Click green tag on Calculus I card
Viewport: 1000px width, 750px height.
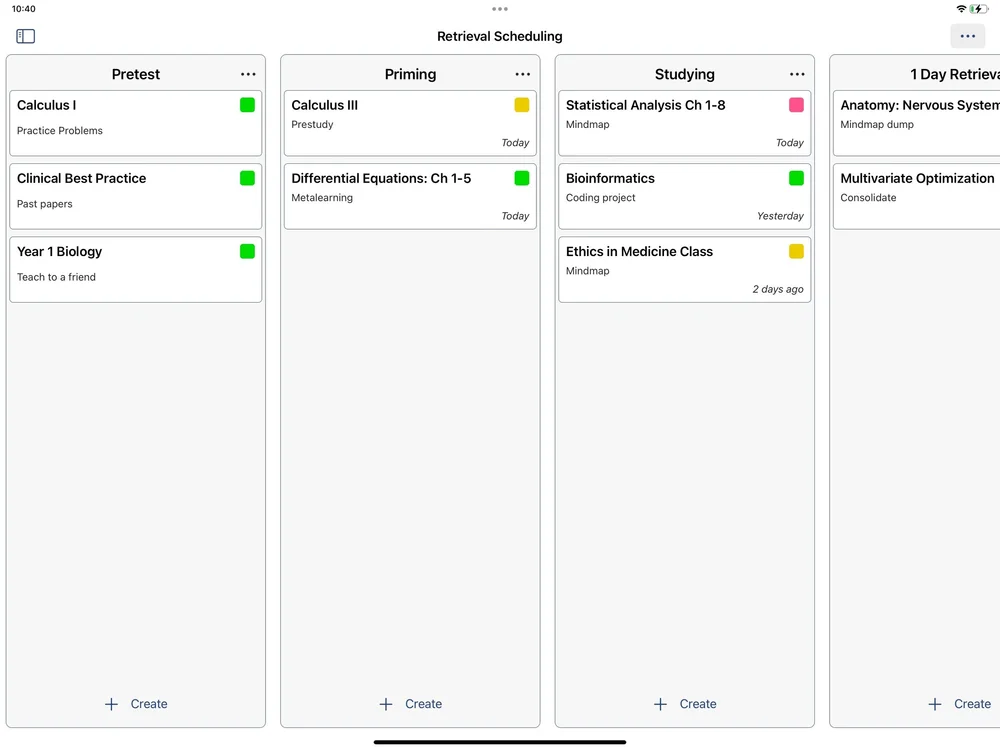pos(247,105)
